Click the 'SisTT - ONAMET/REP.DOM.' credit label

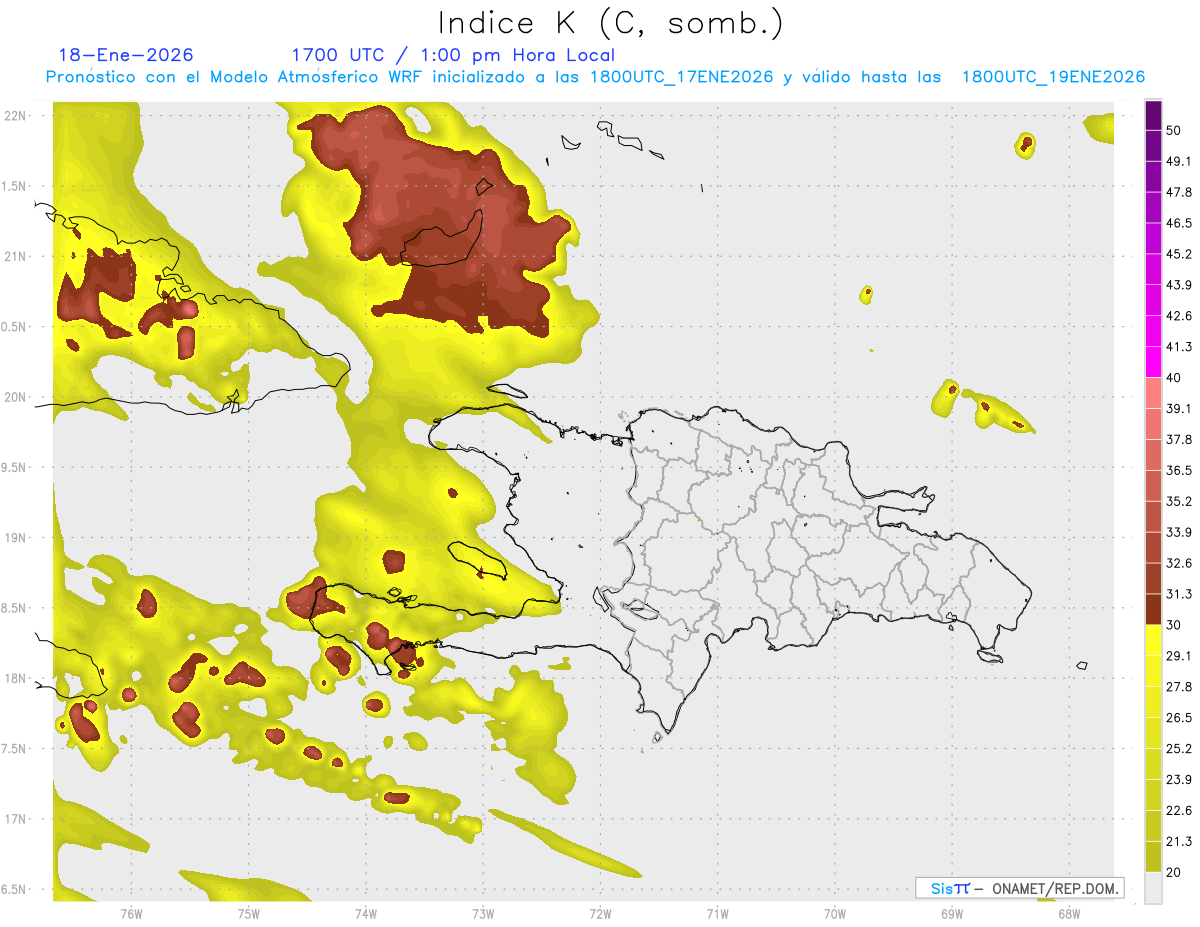tap(1019, 888)
